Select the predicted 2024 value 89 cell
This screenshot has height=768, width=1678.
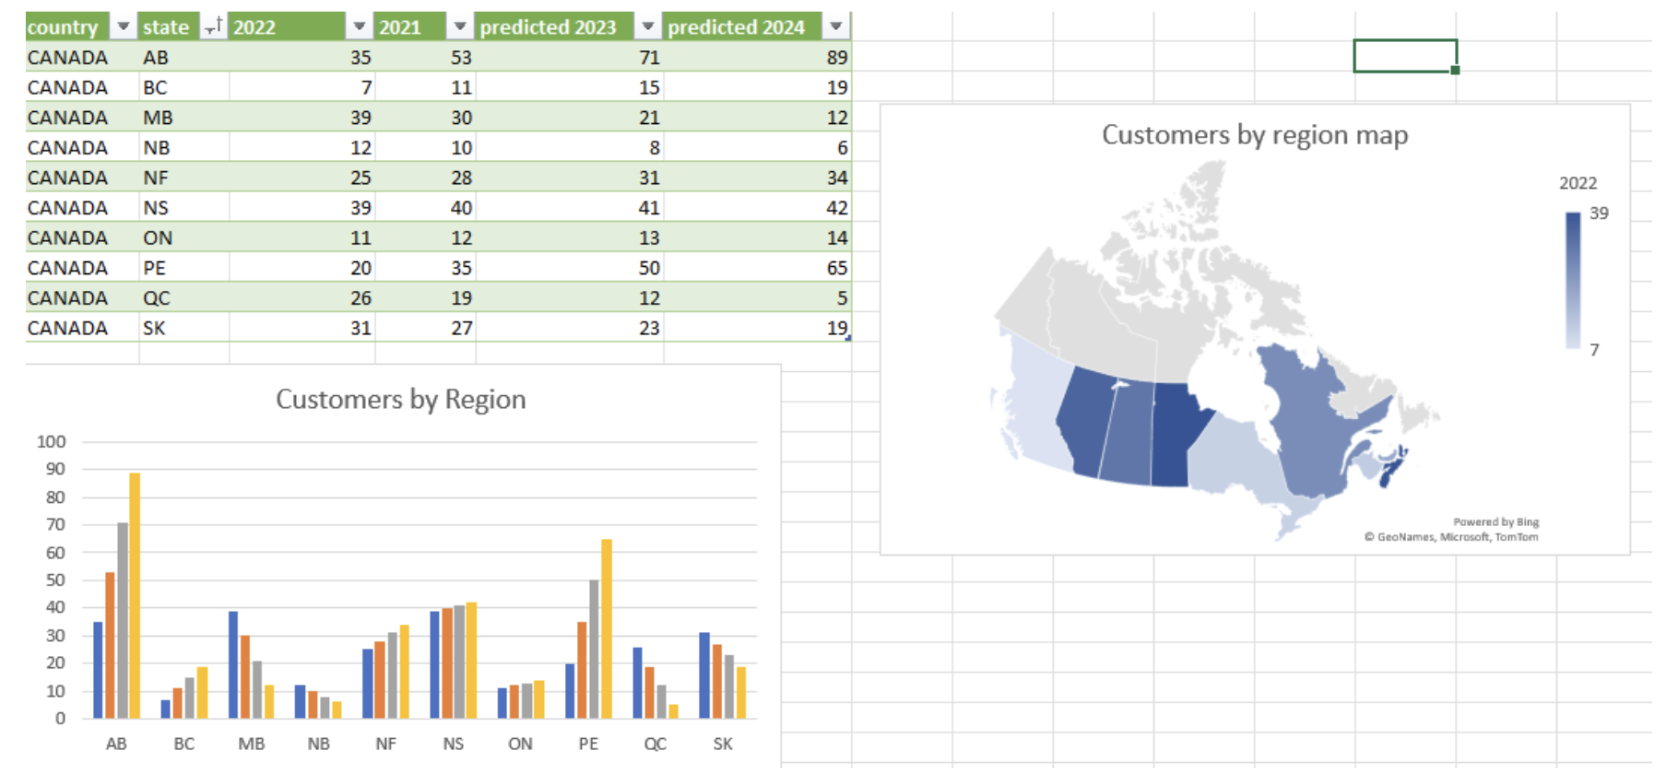pos(757,57)
